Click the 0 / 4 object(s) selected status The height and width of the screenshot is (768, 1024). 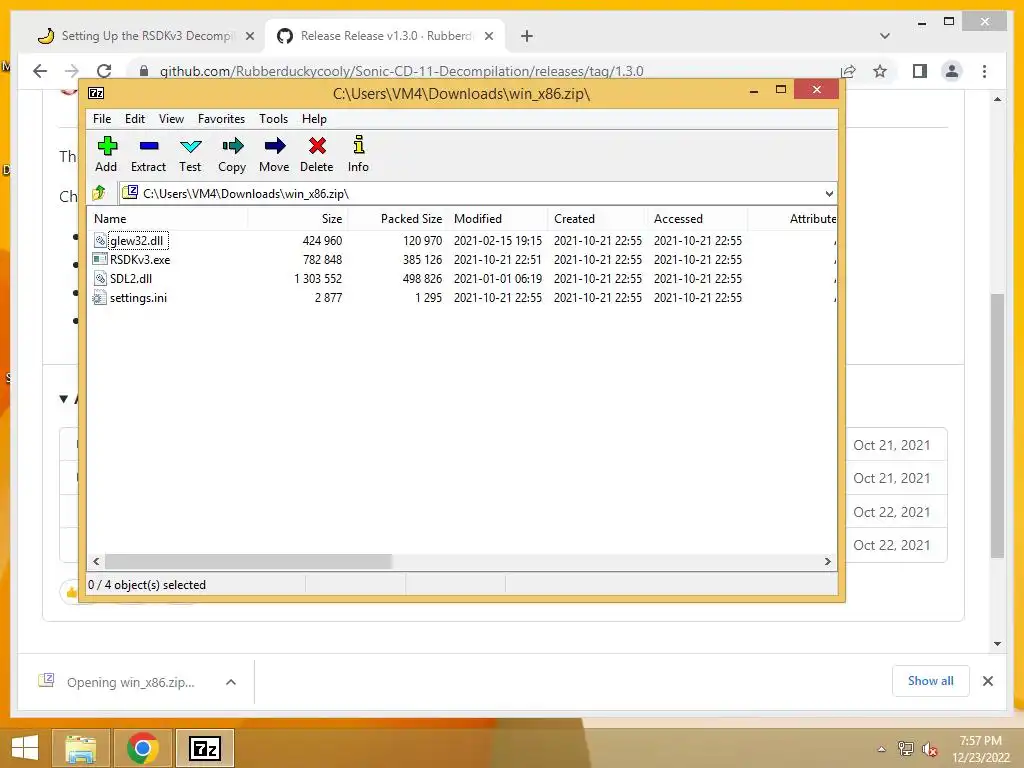147,584
